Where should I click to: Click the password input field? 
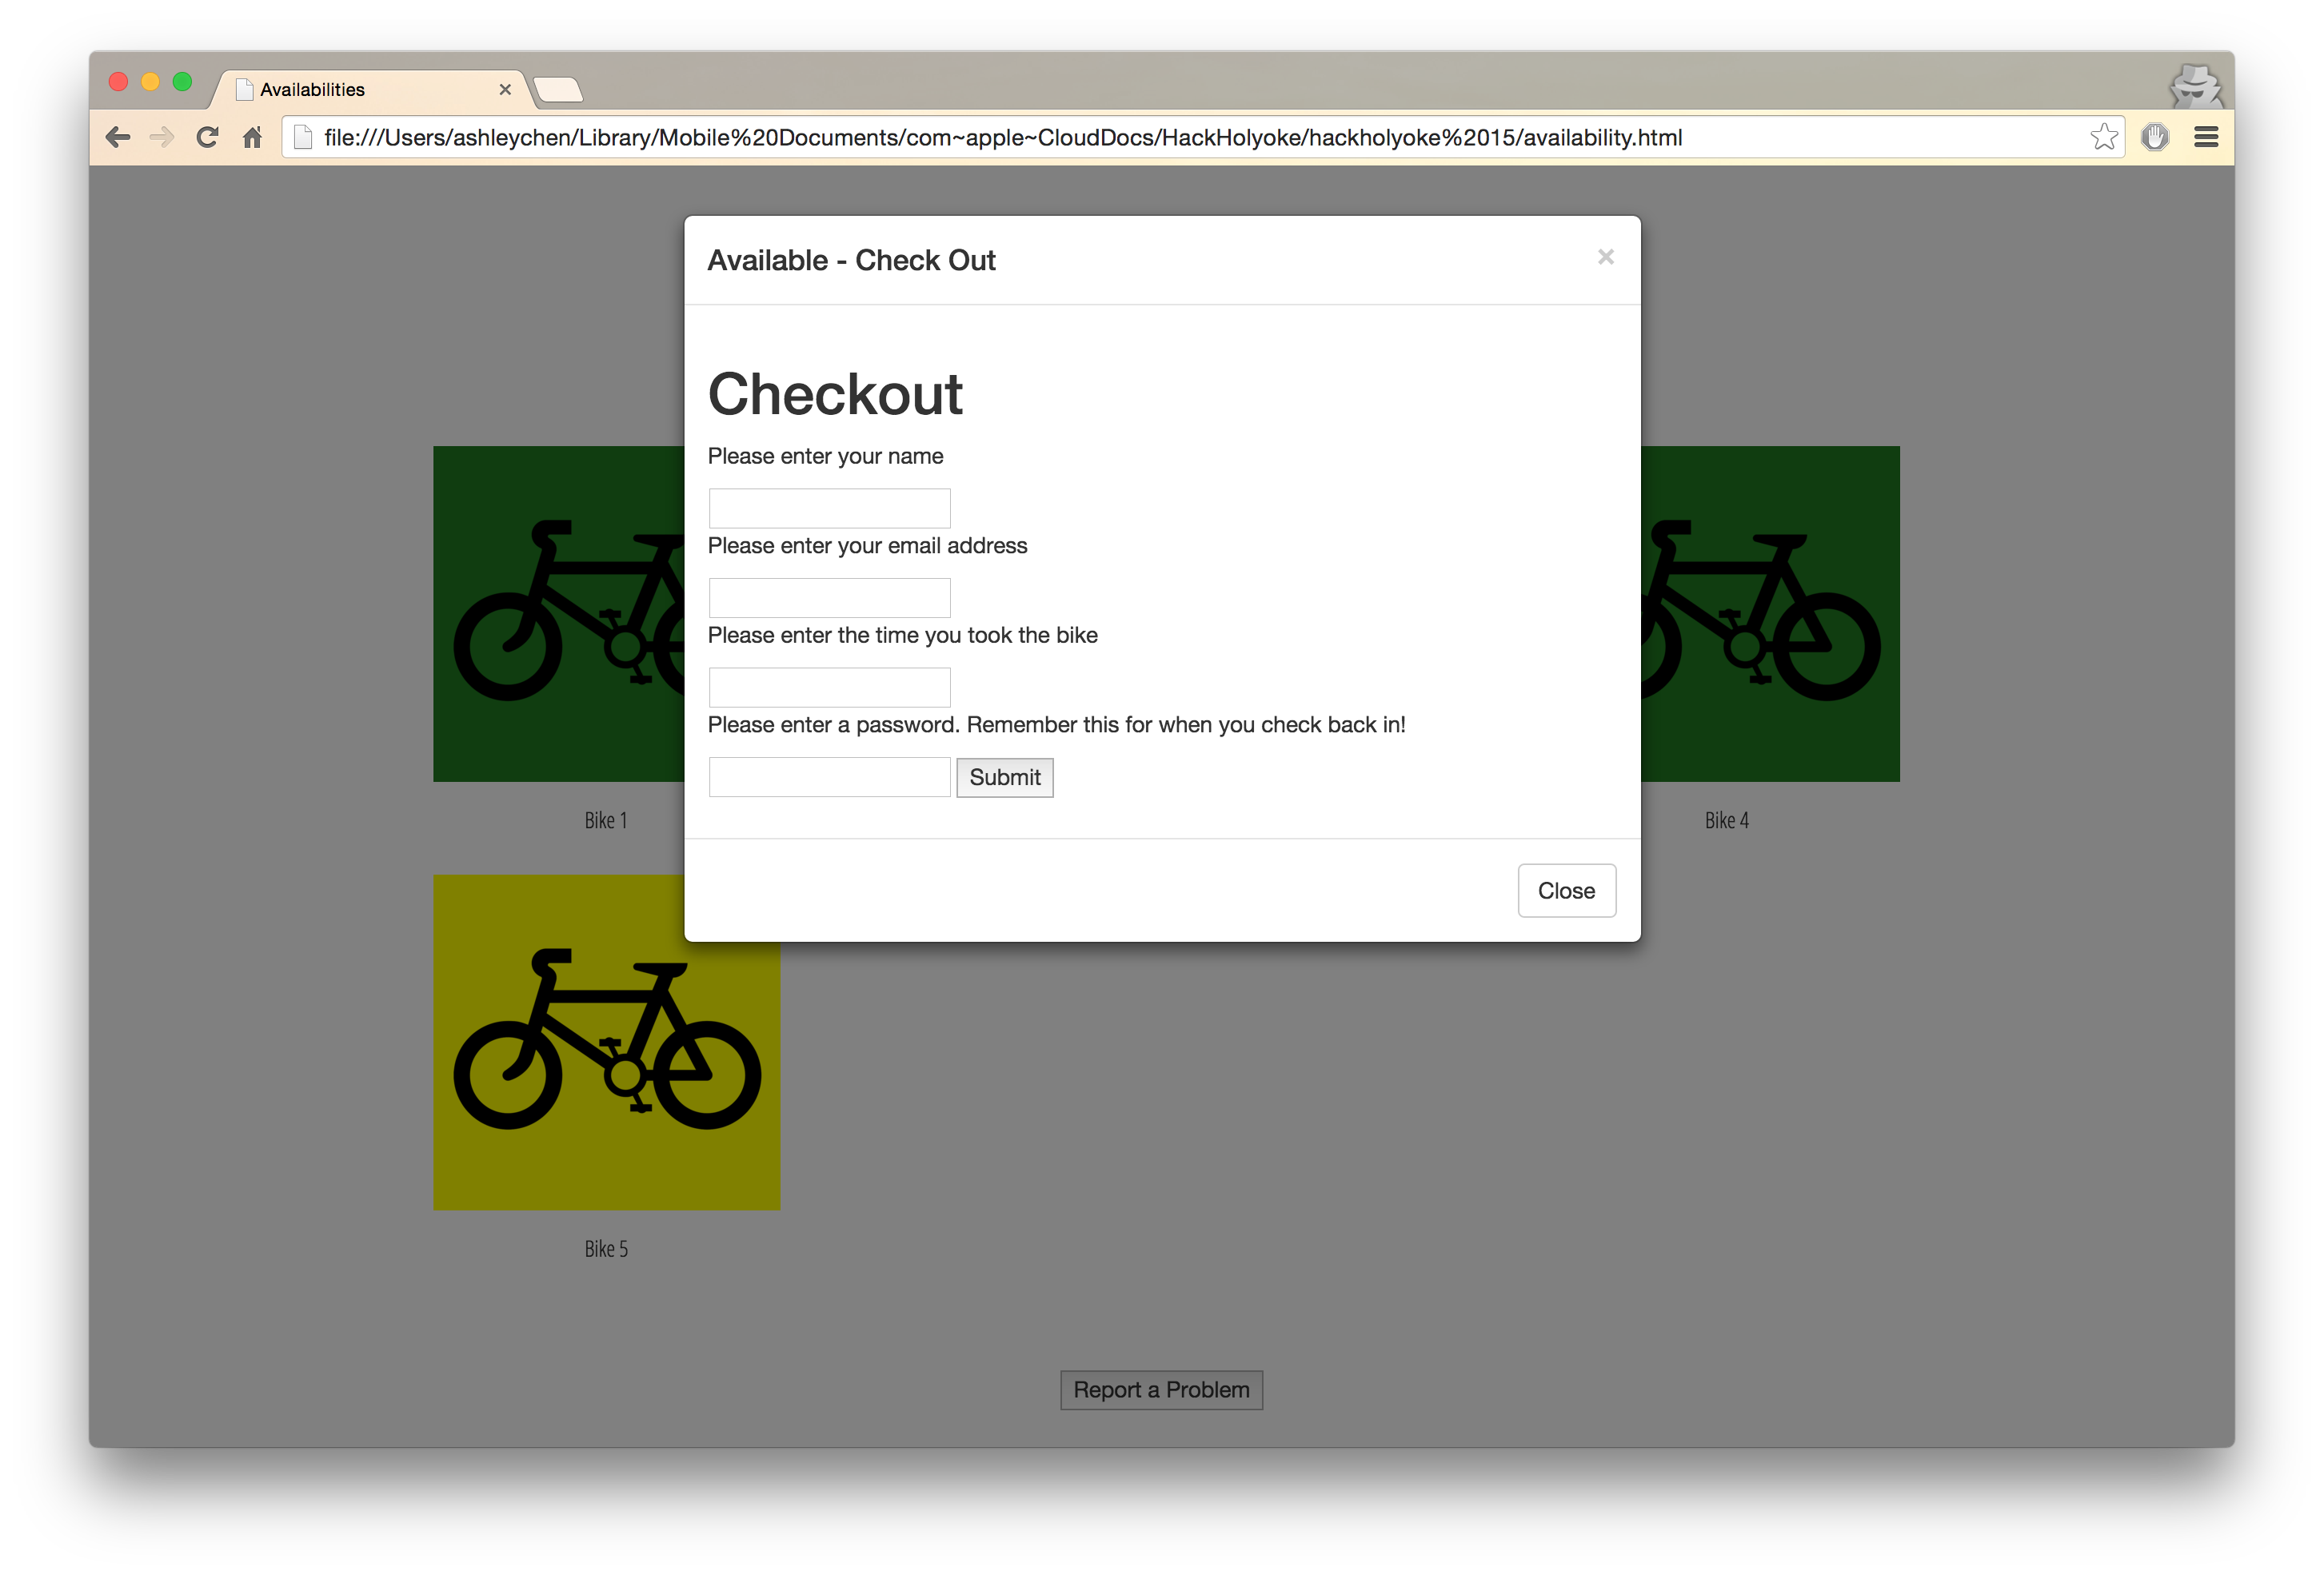coord(829,777)
